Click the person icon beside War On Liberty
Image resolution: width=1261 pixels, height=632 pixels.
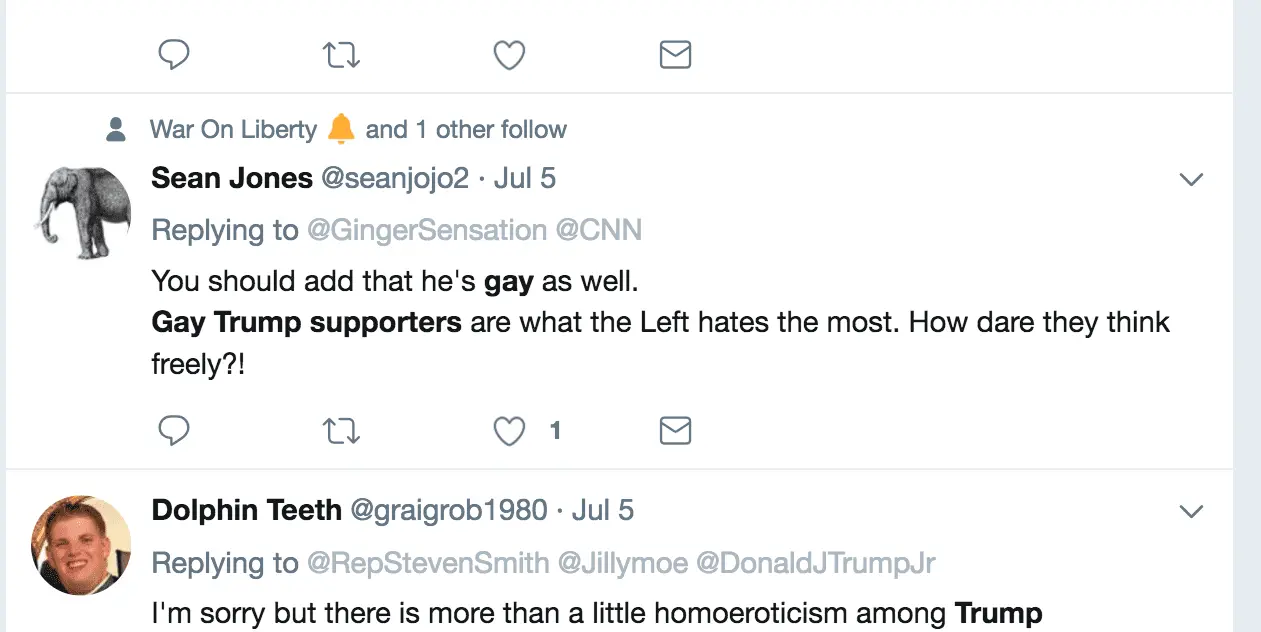[x=116, y=129]
